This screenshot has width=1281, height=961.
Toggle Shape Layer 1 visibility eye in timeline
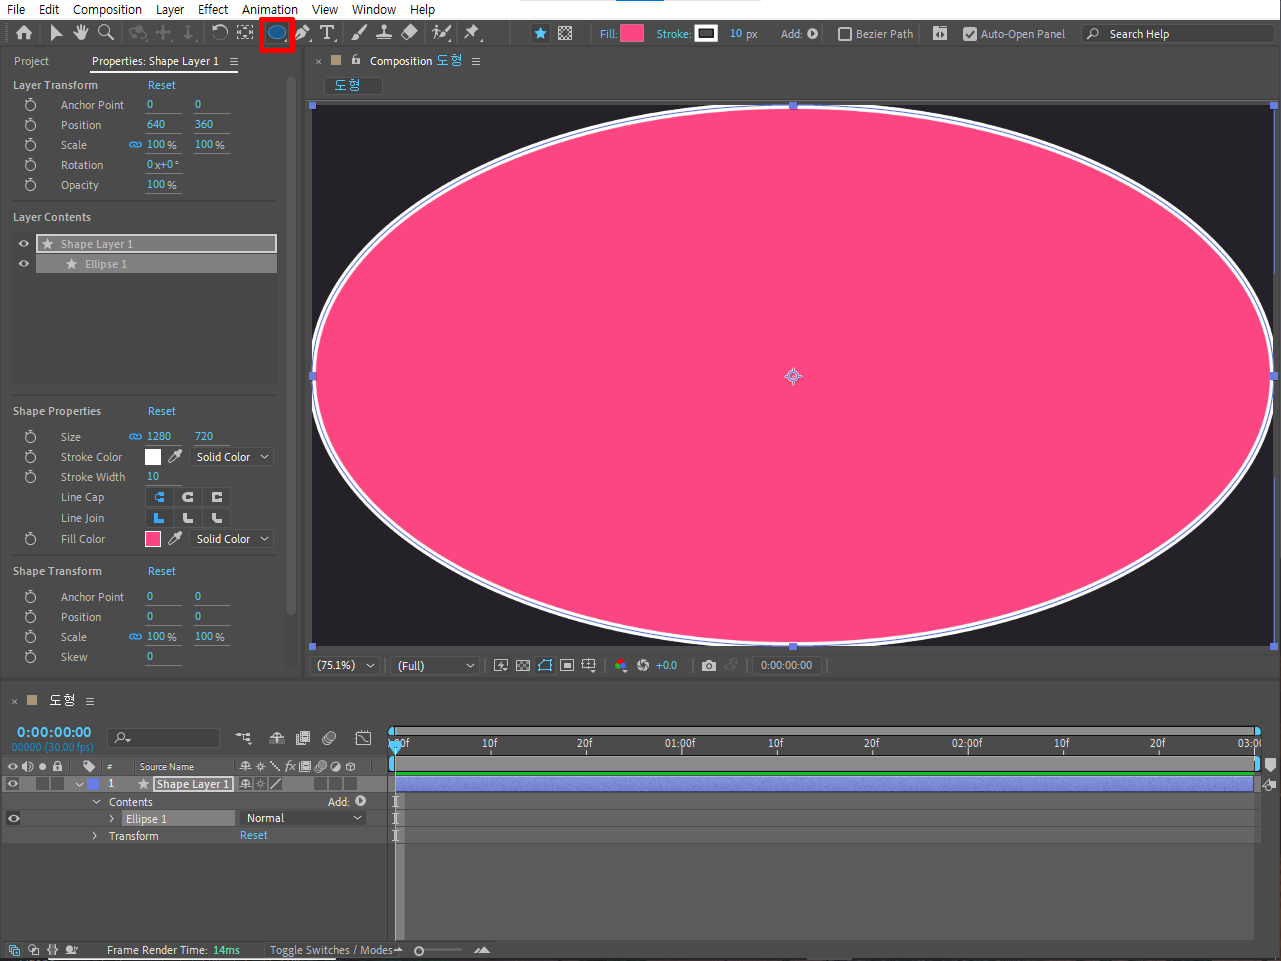tap(13, 784)
